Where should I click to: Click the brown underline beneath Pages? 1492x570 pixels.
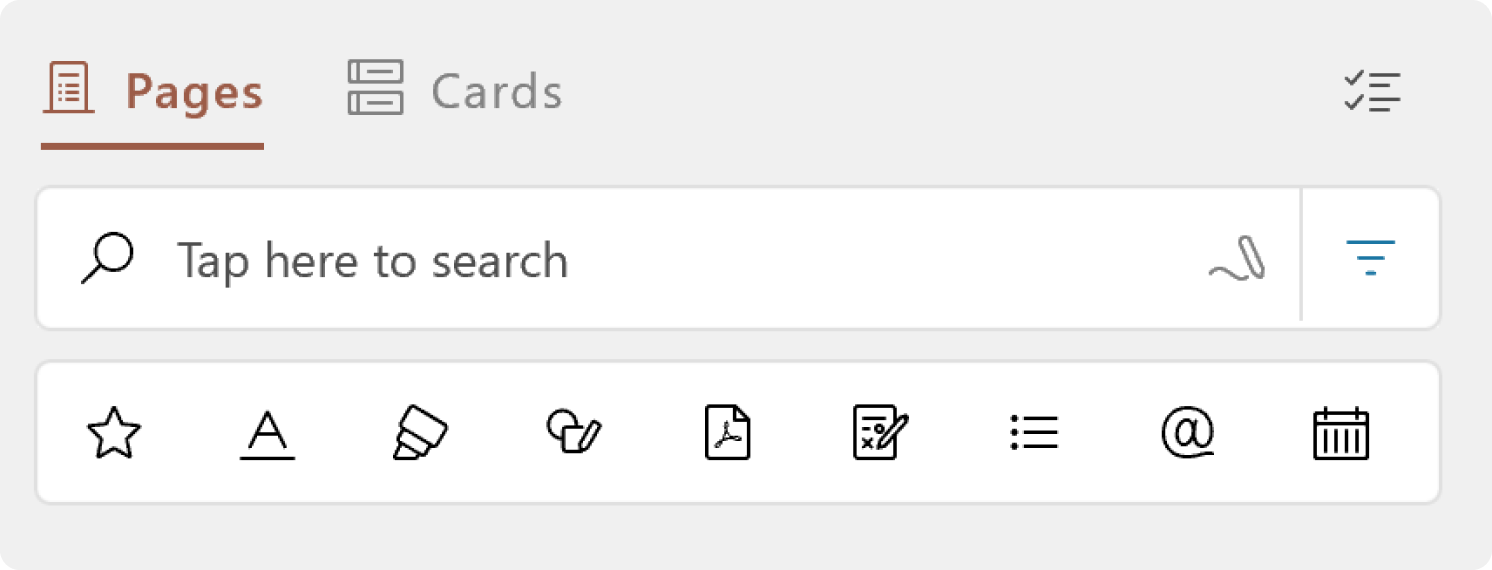coord(152,146)
